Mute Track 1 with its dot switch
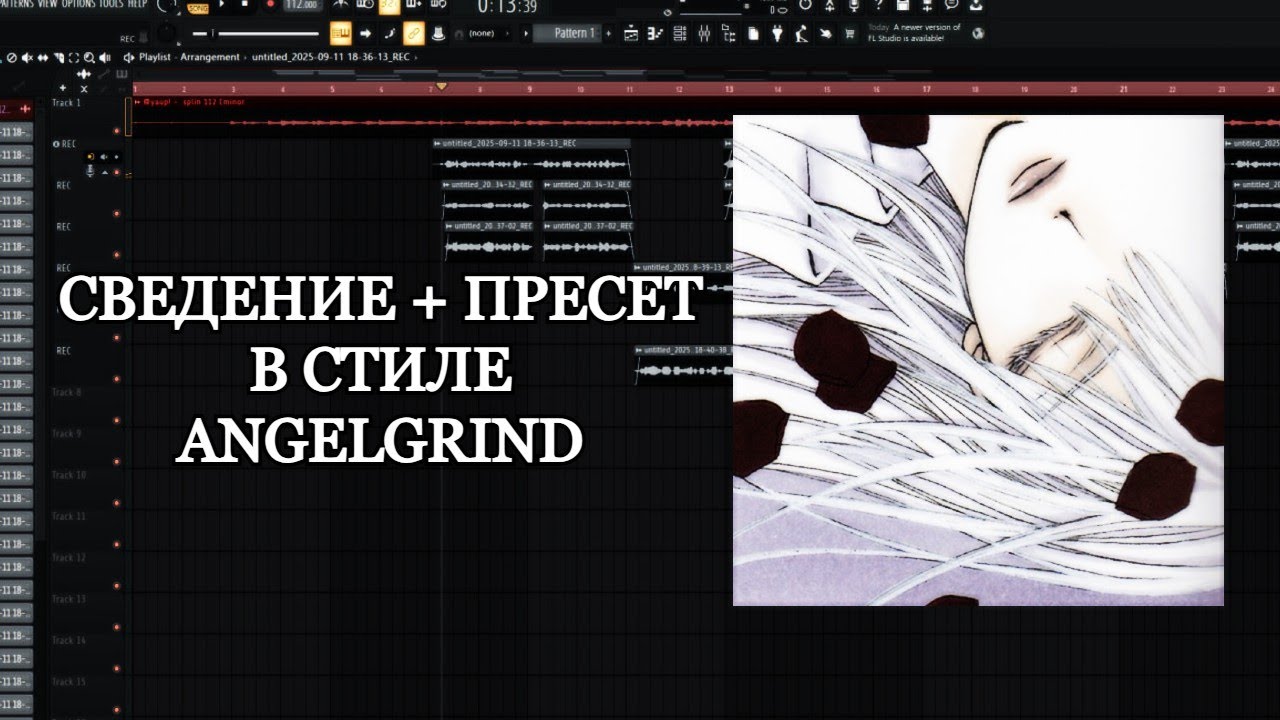This screenshot has height=720, width=1280. [x=117, y=131]
